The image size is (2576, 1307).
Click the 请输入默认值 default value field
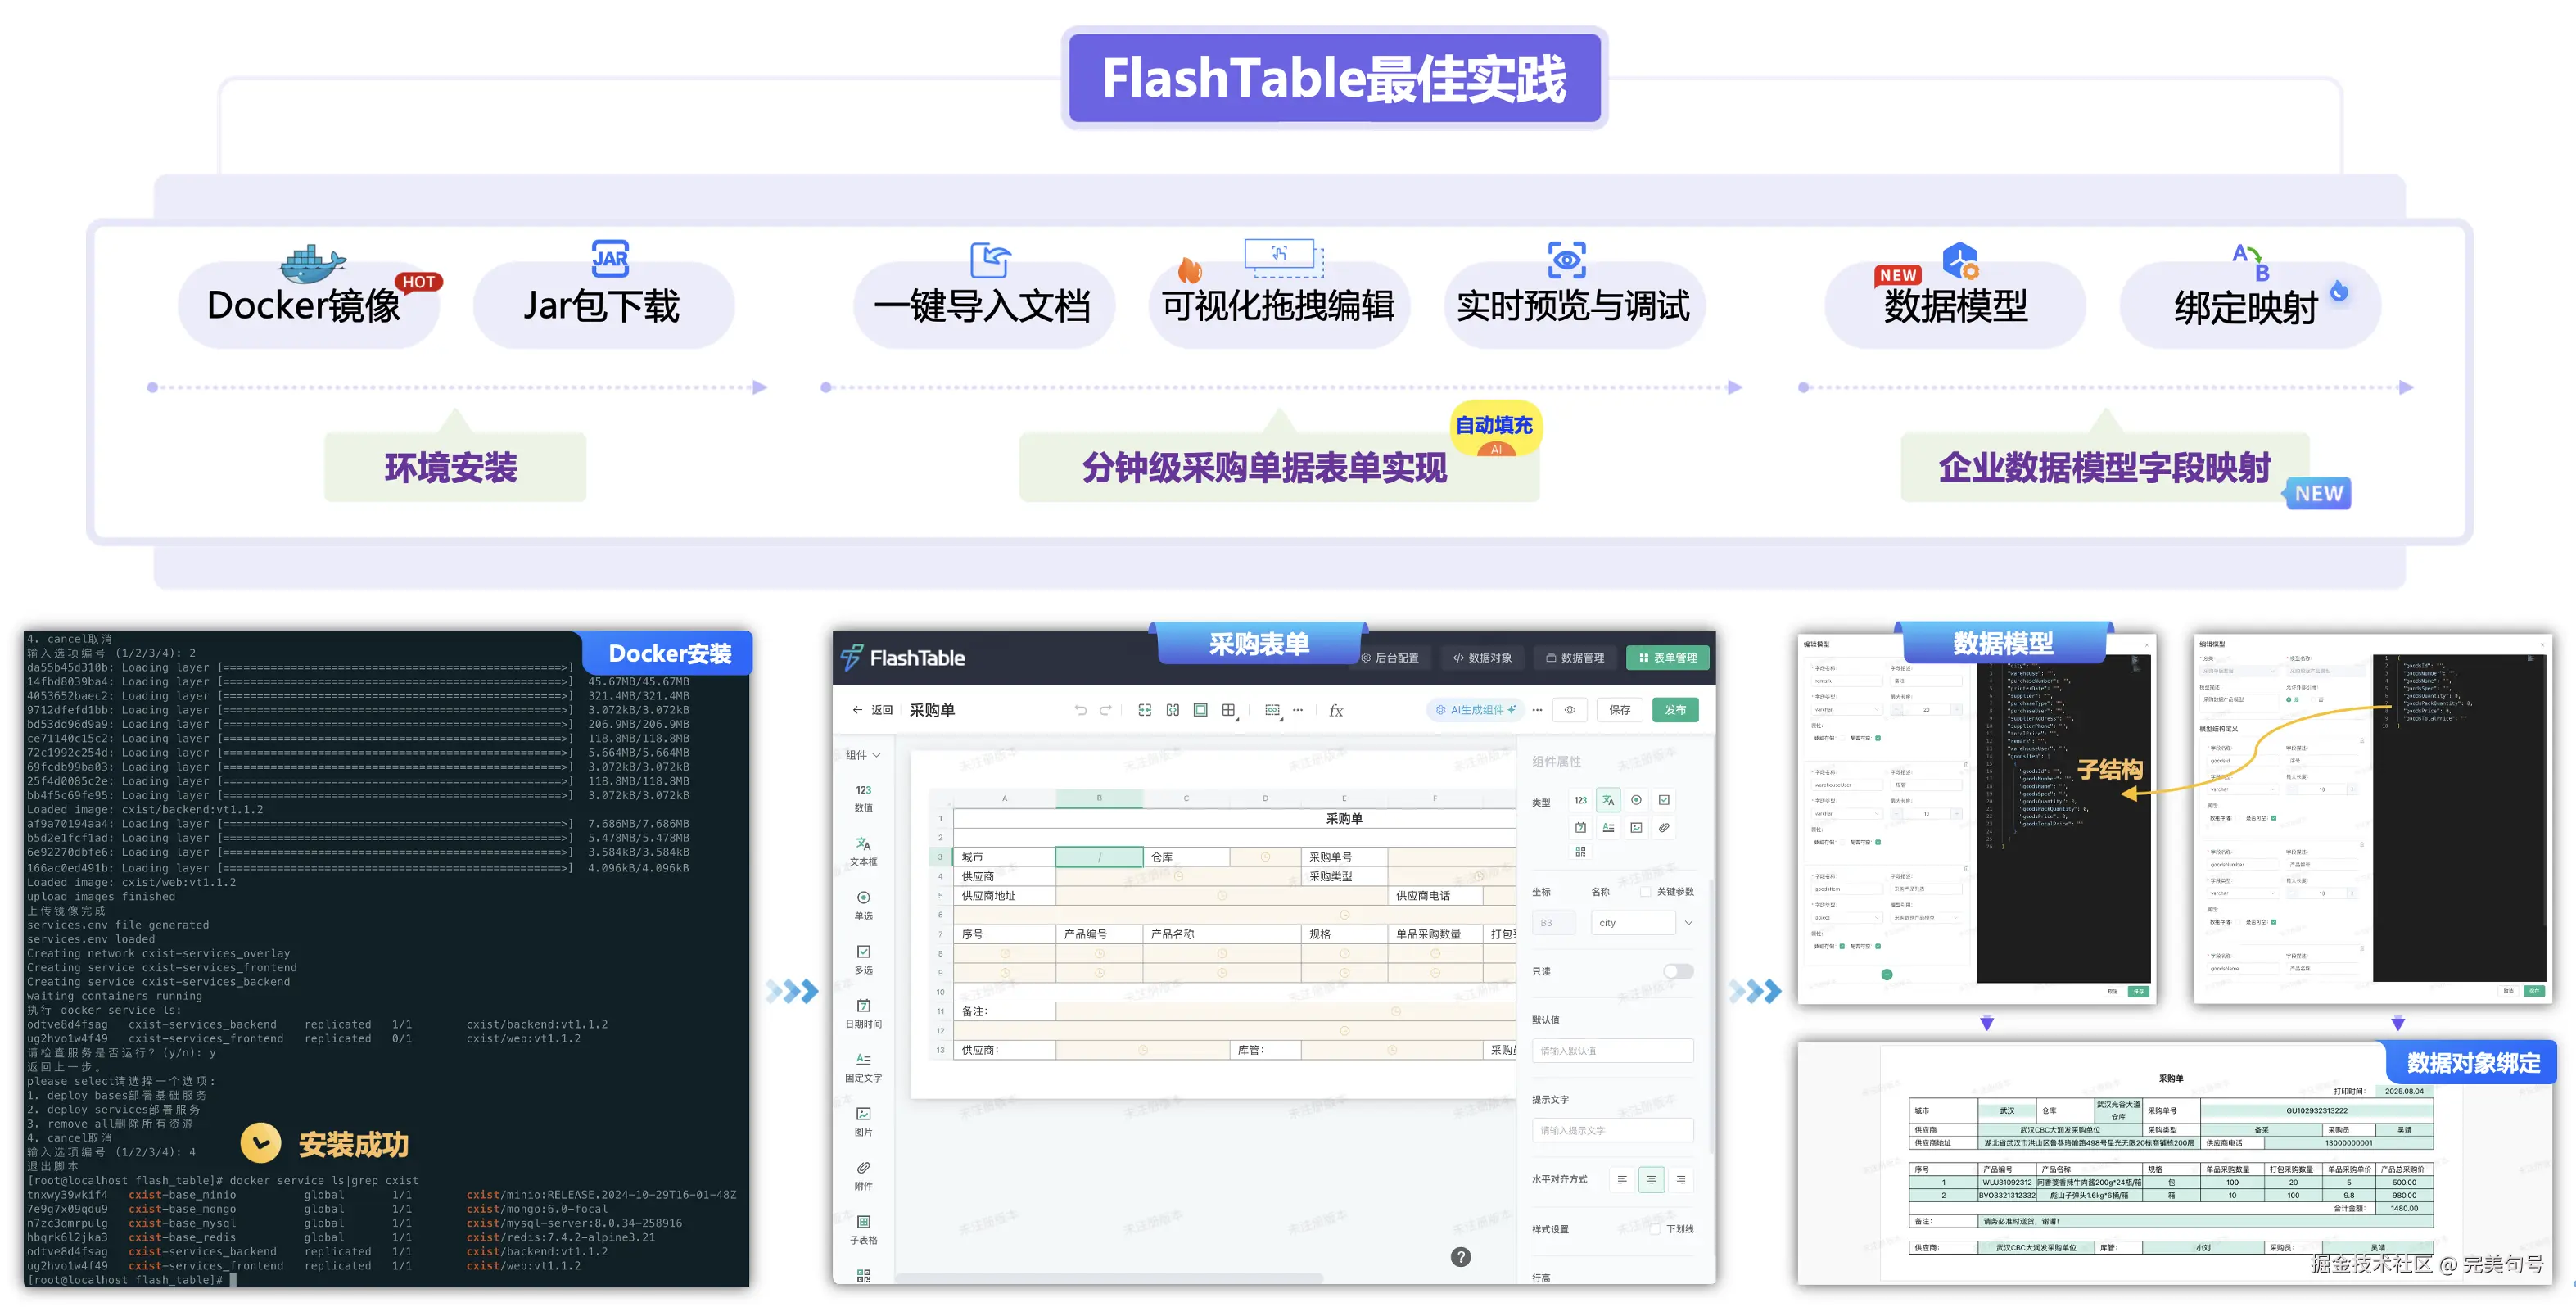click(x=1612, y=1051)
